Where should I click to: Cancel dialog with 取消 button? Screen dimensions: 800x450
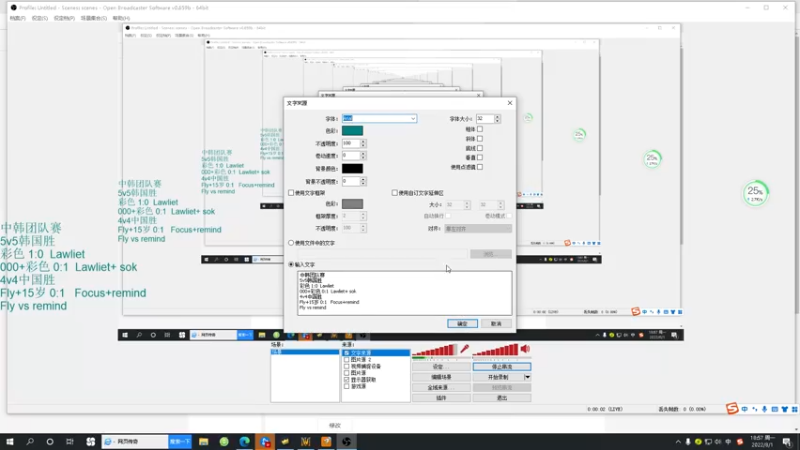[x=496, y=323]
